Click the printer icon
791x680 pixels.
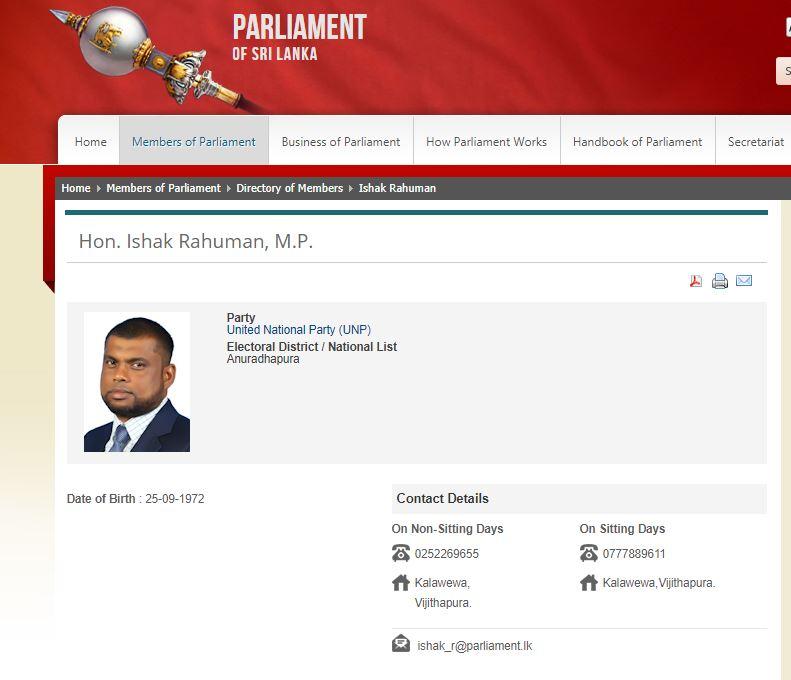tap(720, 280)
